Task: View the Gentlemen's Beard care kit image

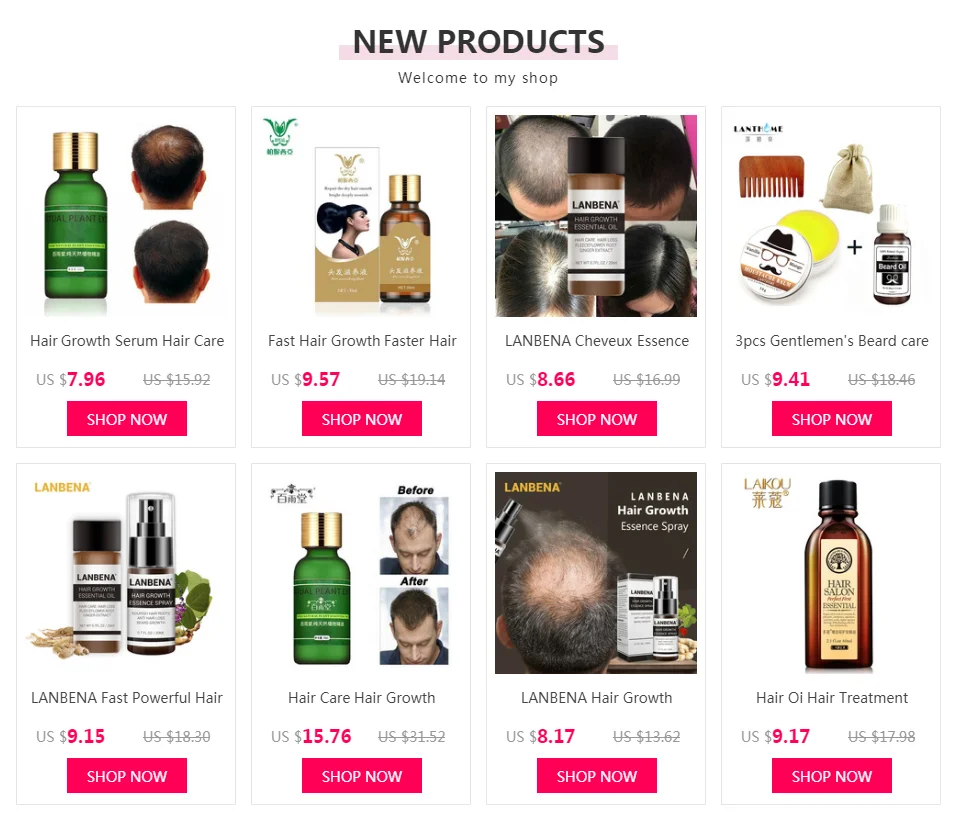Action: (831, 216)
